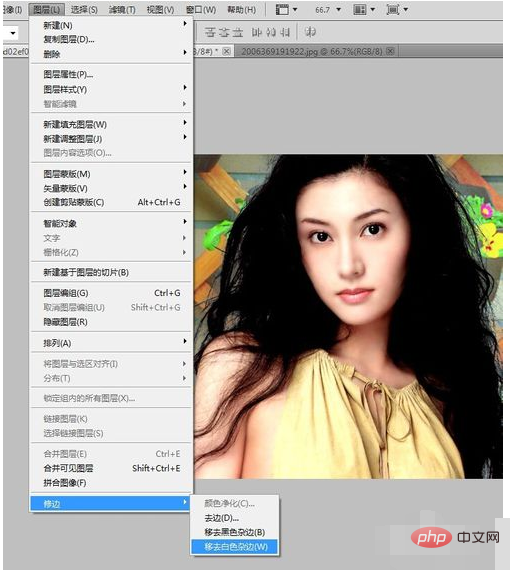Open the 66.7 zoom level dropdown
This screenshot has width=510, height=570.
click(x=338, y=9)
